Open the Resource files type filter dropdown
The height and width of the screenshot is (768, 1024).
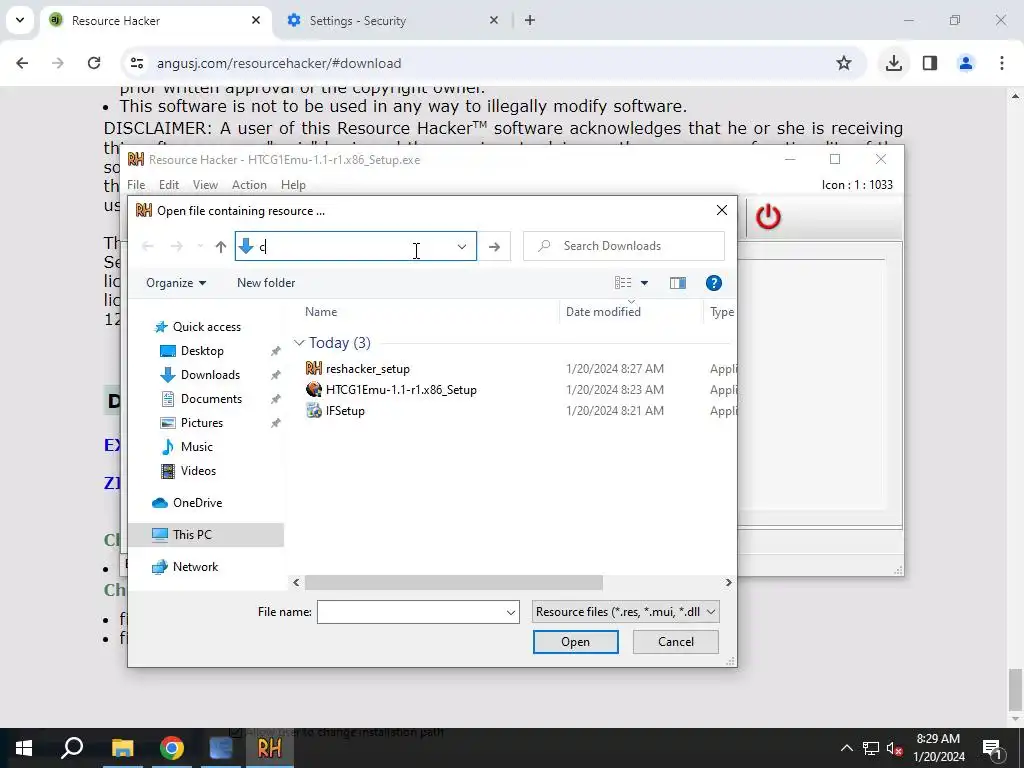coord(626,612)
